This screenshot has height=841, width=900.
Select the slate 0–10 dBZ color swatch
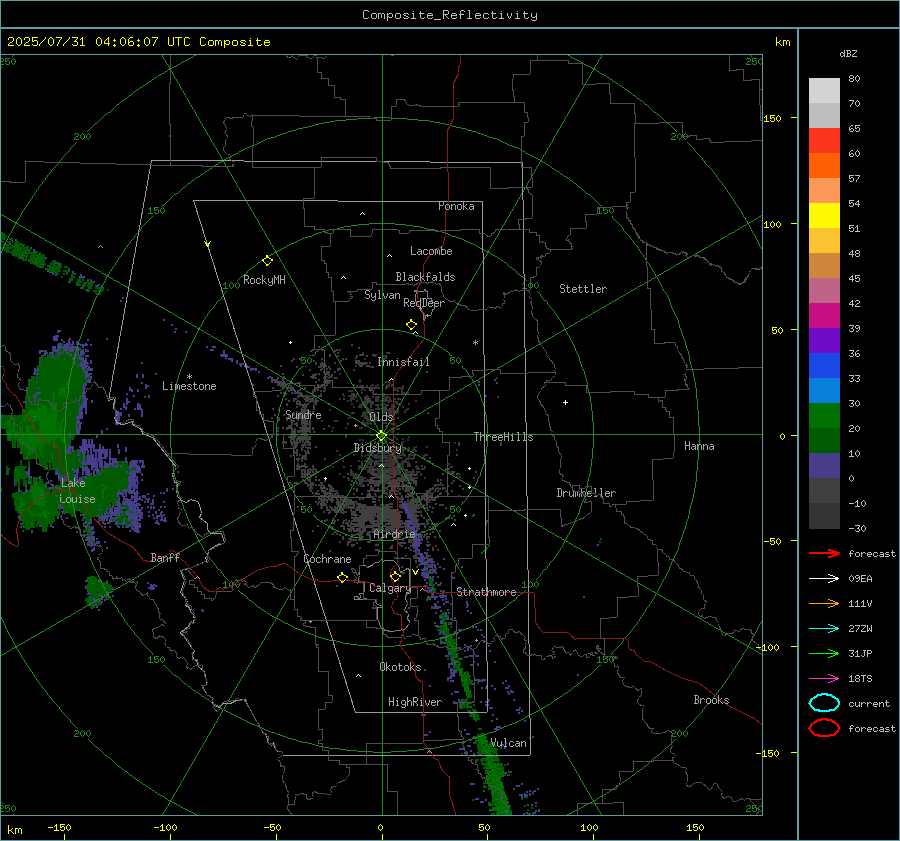coord(824,466)
